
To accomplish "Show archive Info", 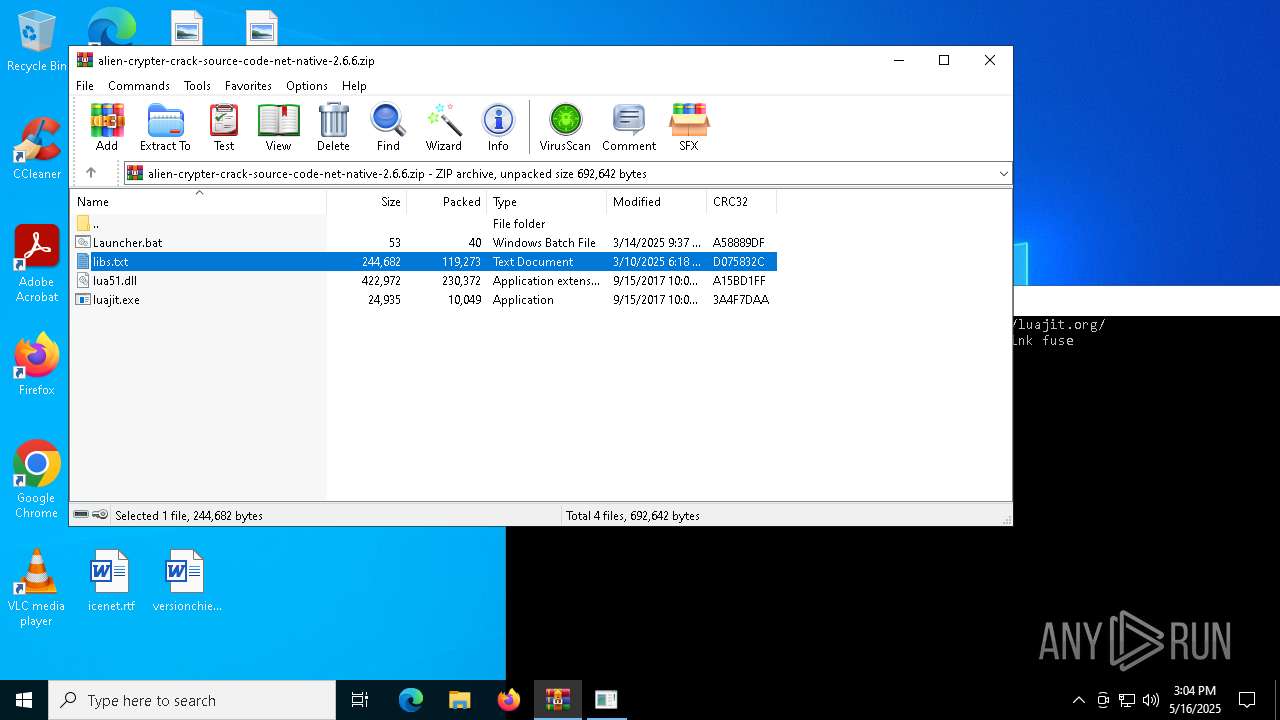I will [x=498, y=127].
